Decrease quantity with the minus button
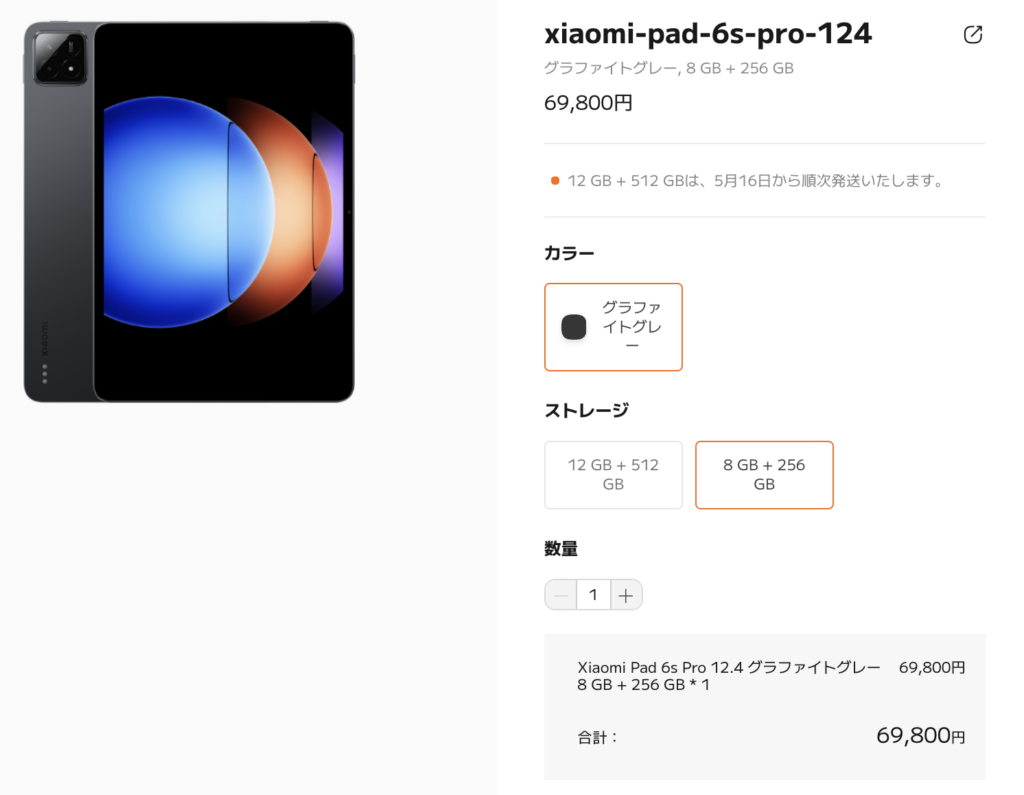Screen dimensions: 1024x795 tap(561, 595)
